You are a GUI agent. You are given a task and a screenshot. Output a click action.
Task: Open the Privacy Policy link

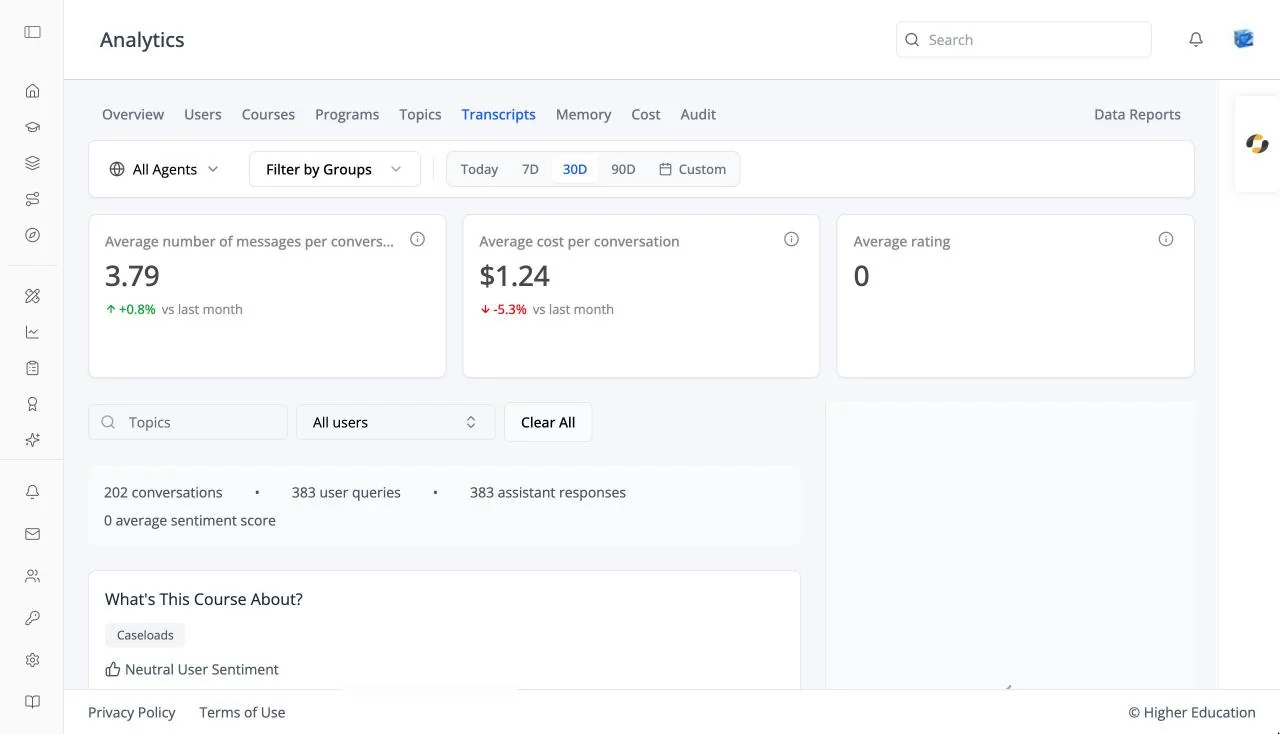(x=132, y=712)
